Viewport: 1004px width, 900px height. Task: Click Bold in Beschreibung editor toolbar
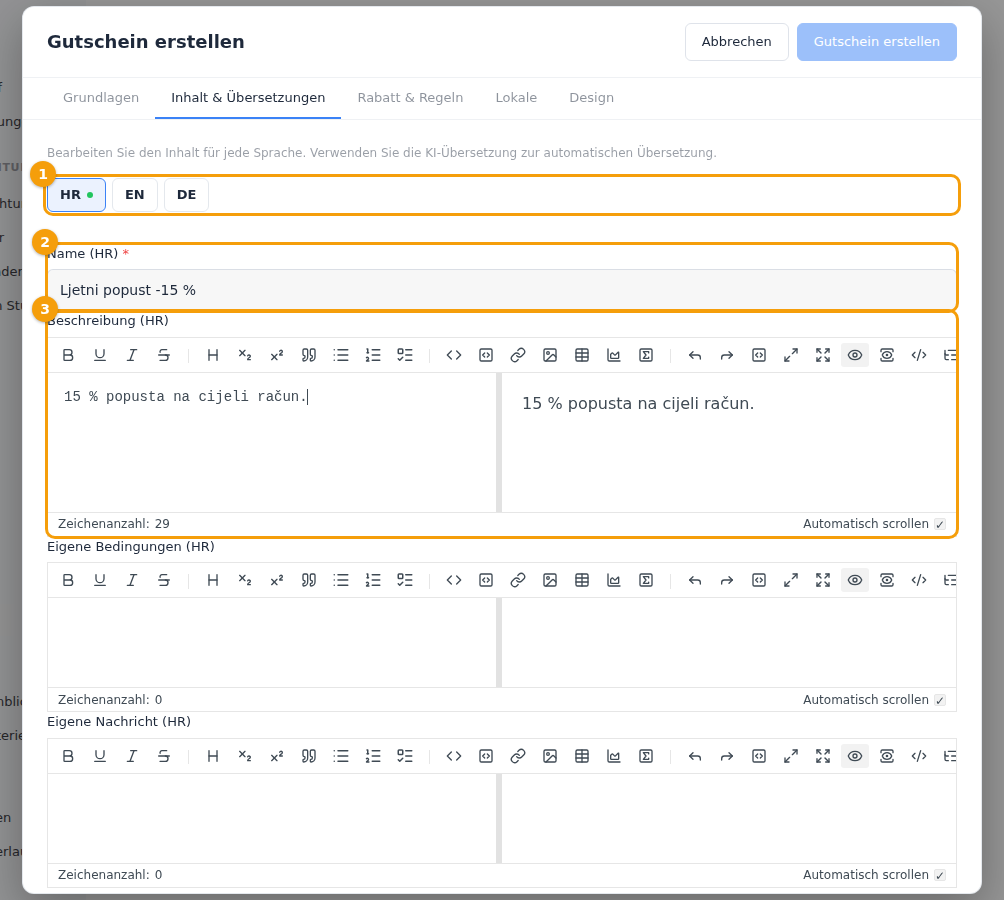pos(68,355)
